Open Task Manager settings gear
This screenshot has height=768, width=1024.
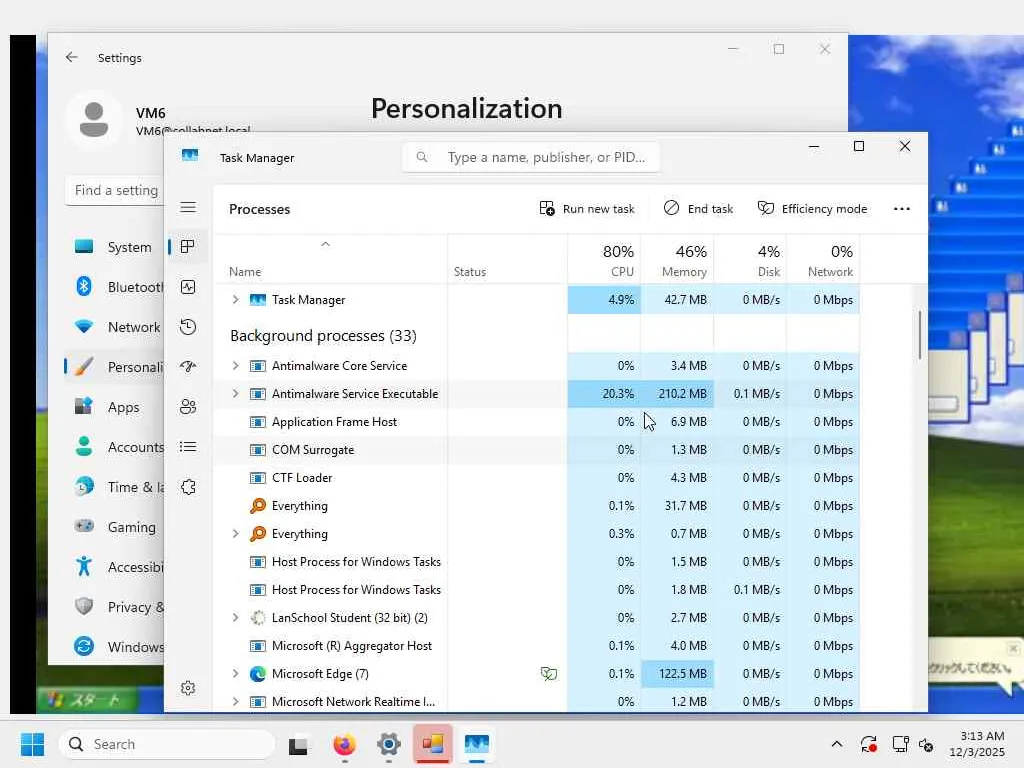188,688
